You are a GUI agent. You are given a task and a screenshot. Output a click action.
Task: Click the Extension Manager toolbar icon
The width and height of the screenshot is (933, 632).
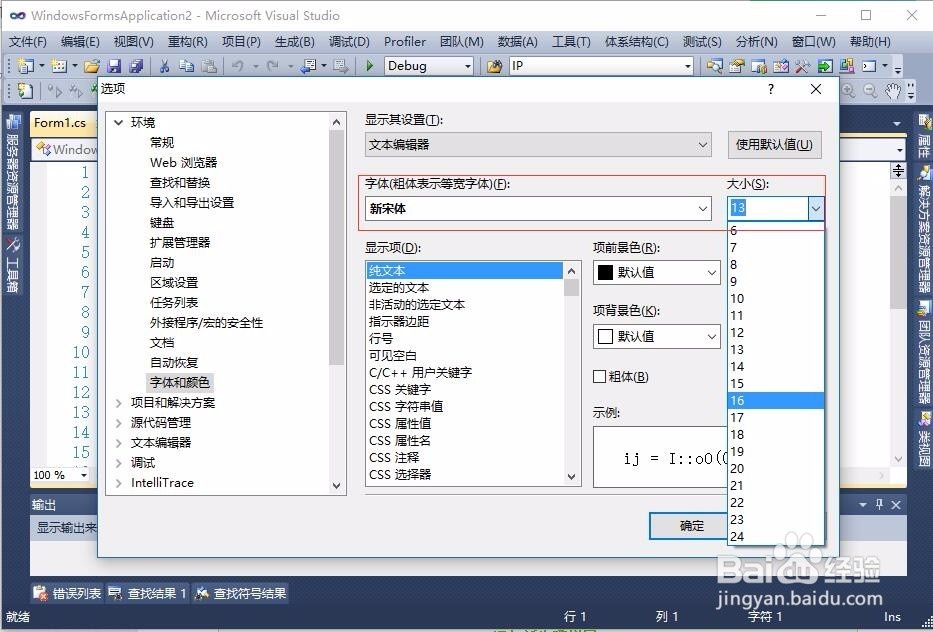tap(847, 66)
